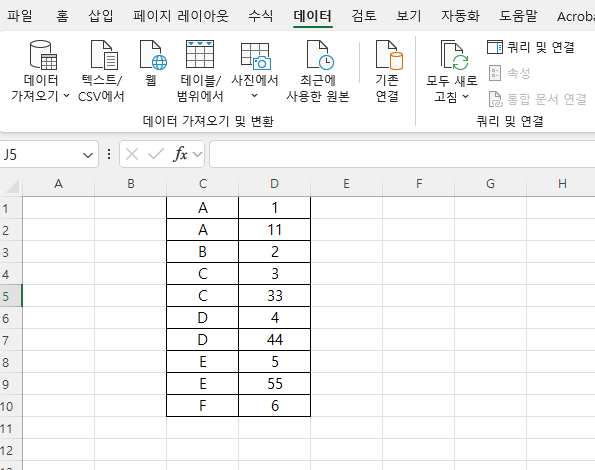Expand the 모두 새로 고침 dropdown arrow
The height and width of the screenshot is (470, 595).
466,97
